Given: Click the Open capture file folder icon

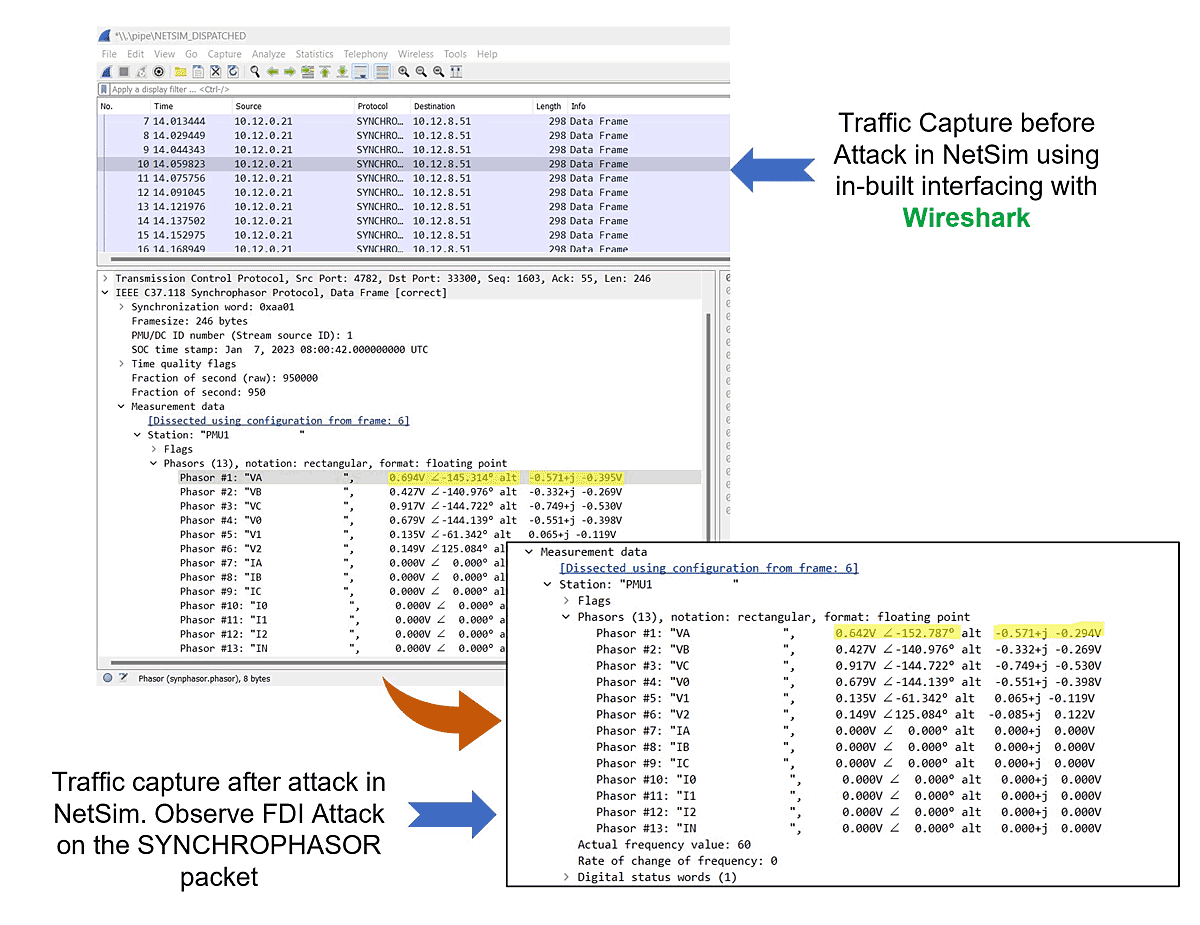Looking at the screenshot, I should point(180,72).
